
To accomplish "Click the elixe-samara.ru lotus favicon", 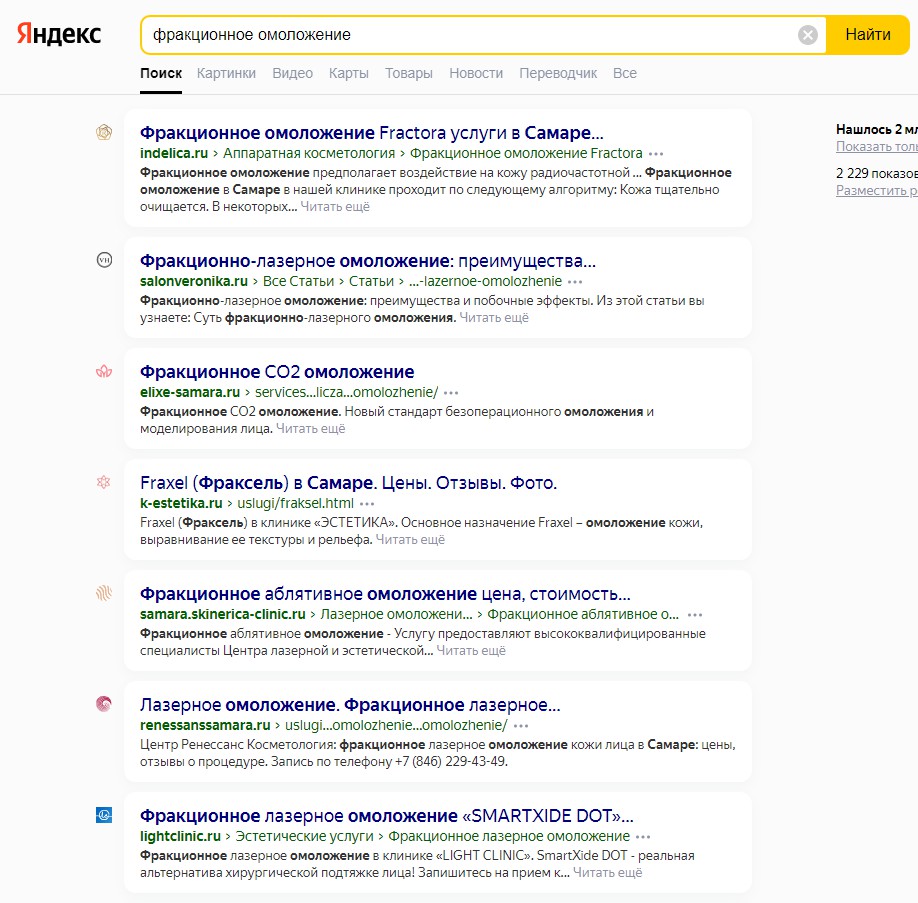I will (x=104, y=371).
